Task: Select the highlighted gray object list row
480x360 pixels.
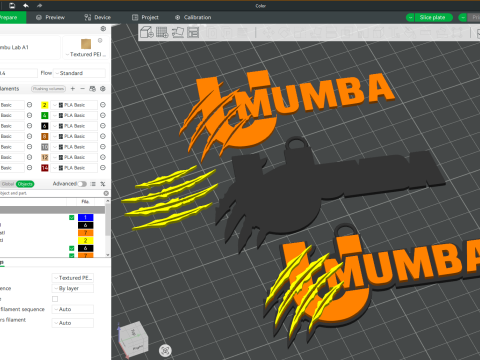Action: [x=52, y=210]
